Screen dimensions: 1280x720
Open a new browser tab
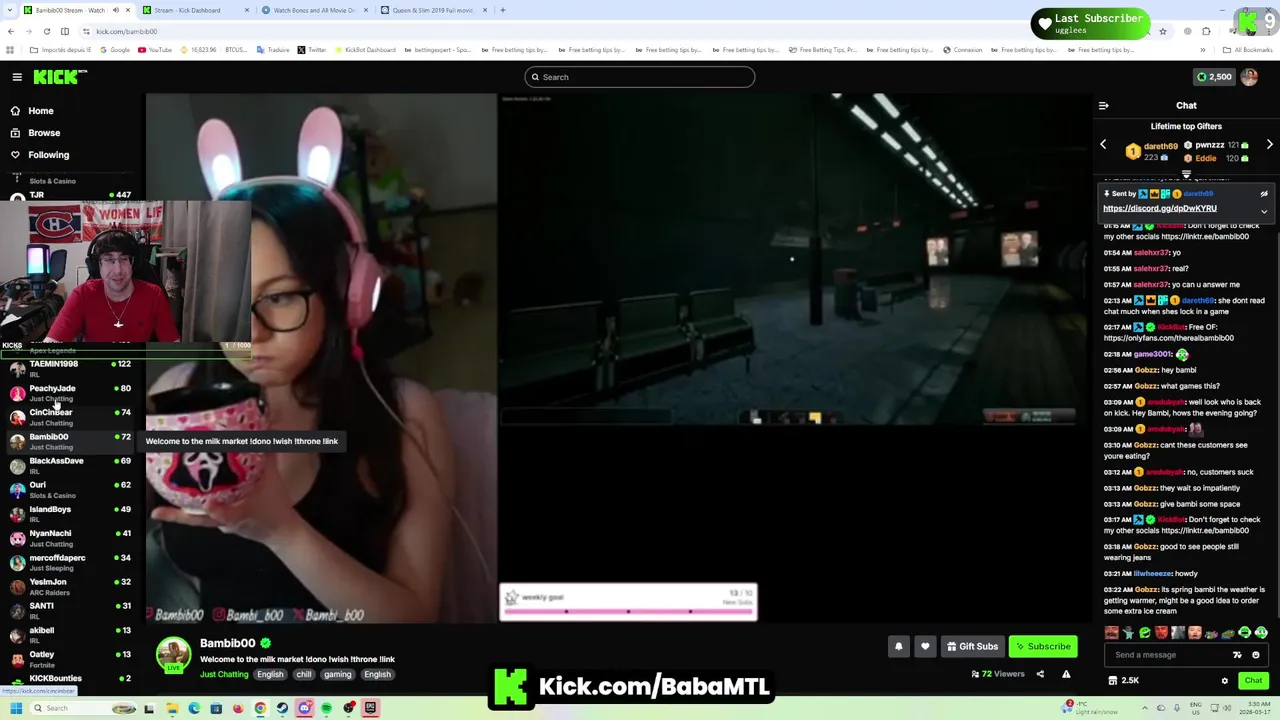point(503,10)
